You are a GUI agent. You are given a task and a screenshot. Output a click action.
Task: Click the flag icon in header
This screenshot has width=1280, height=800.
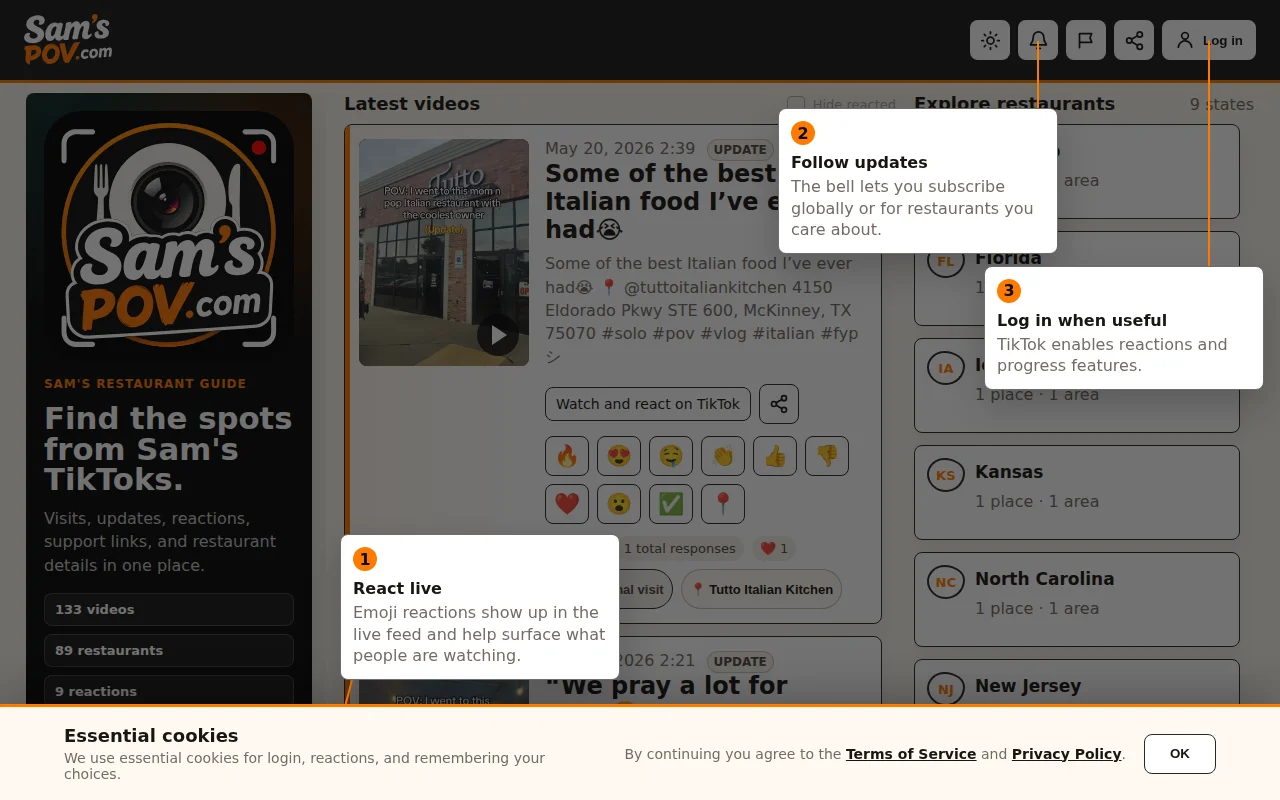pos(1086,40)
